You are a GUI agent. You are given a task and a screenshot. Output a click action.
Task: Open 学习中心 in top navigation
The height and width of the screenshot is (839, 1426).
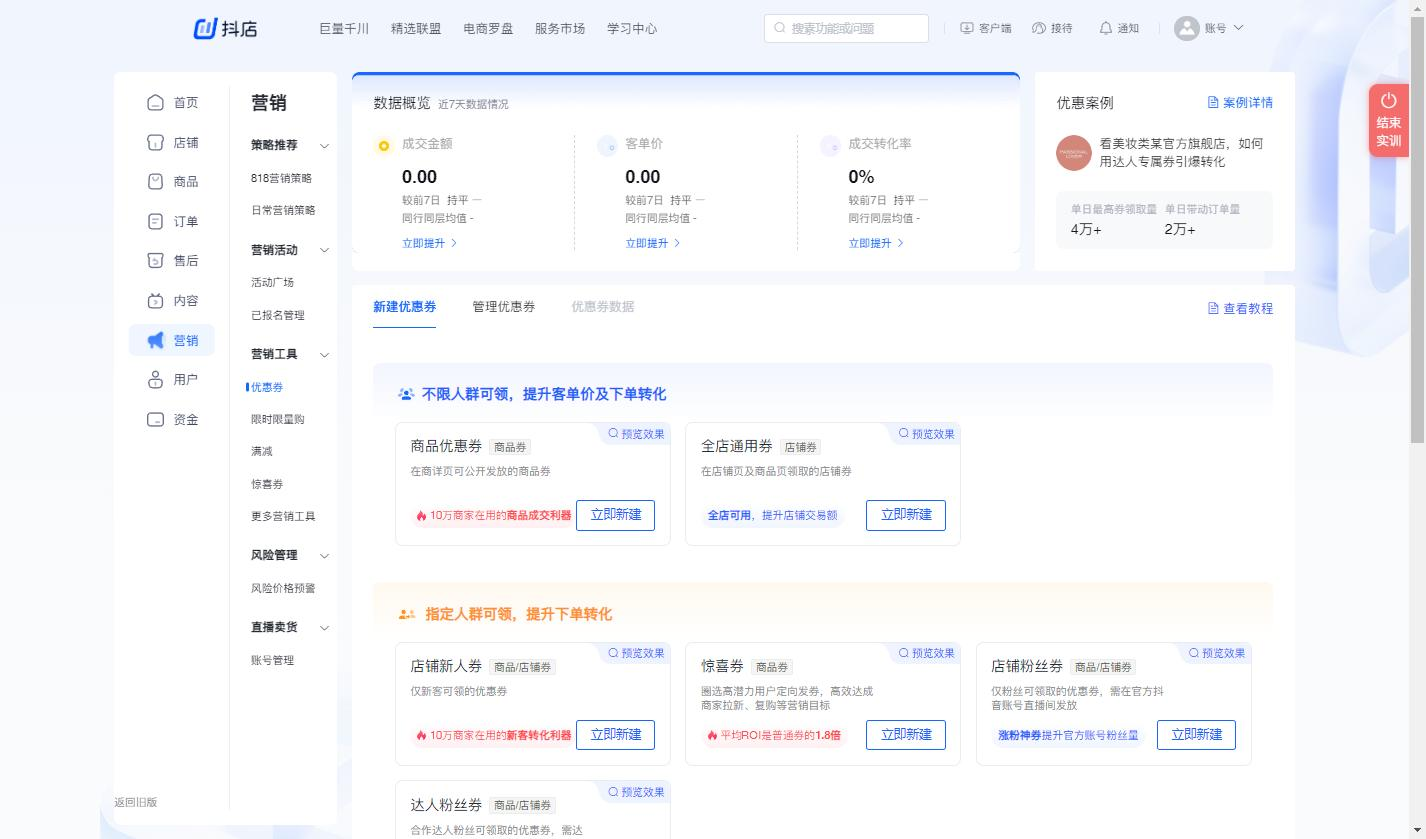632,28
